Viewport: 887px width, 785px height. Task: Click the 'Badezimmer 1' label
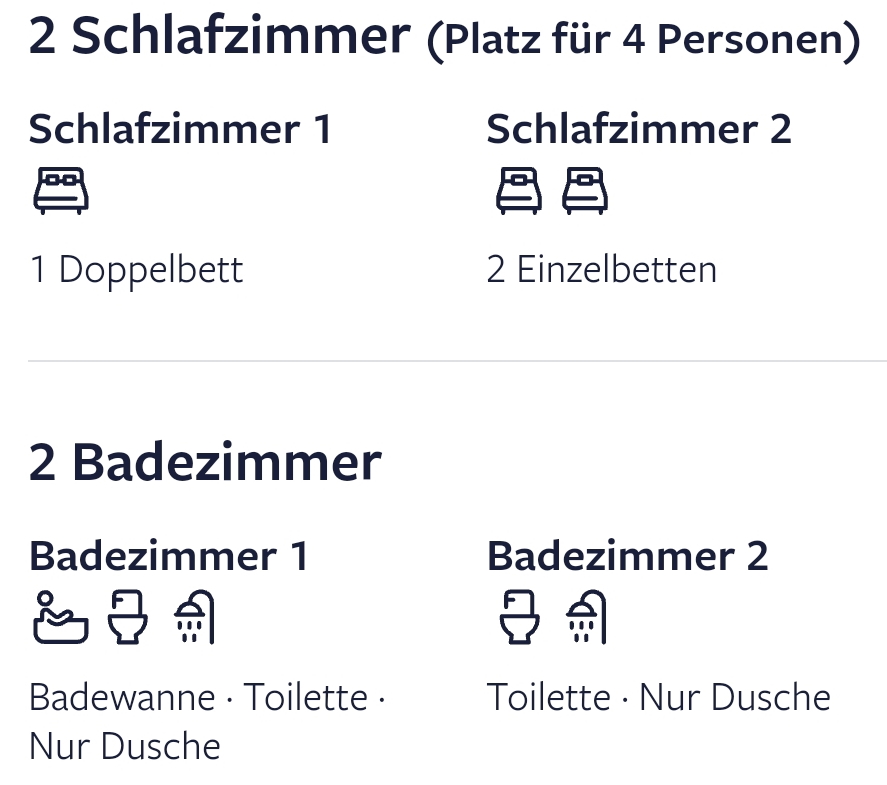pos(168,556)
